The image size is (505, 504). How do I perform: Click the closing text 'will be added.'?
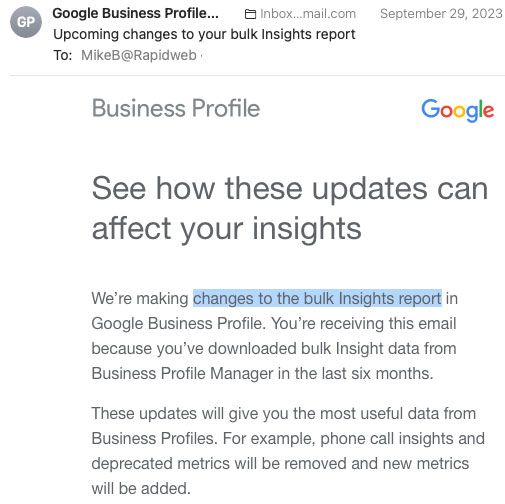click(141, 489)
